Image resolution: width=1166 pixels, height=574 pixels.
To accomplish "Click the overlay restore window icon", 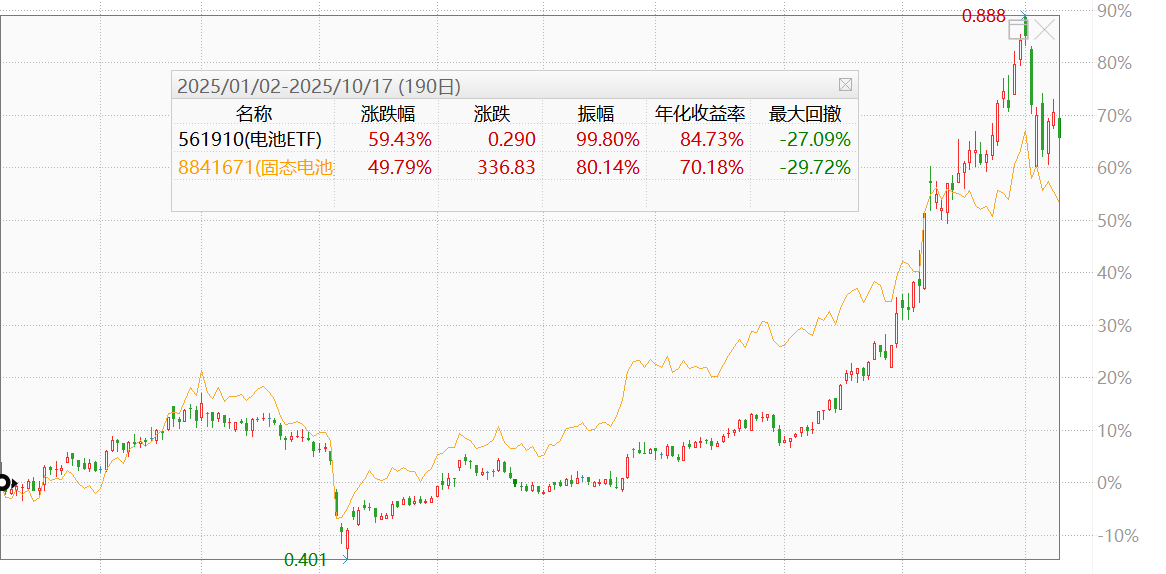I will click(1018, 28).
